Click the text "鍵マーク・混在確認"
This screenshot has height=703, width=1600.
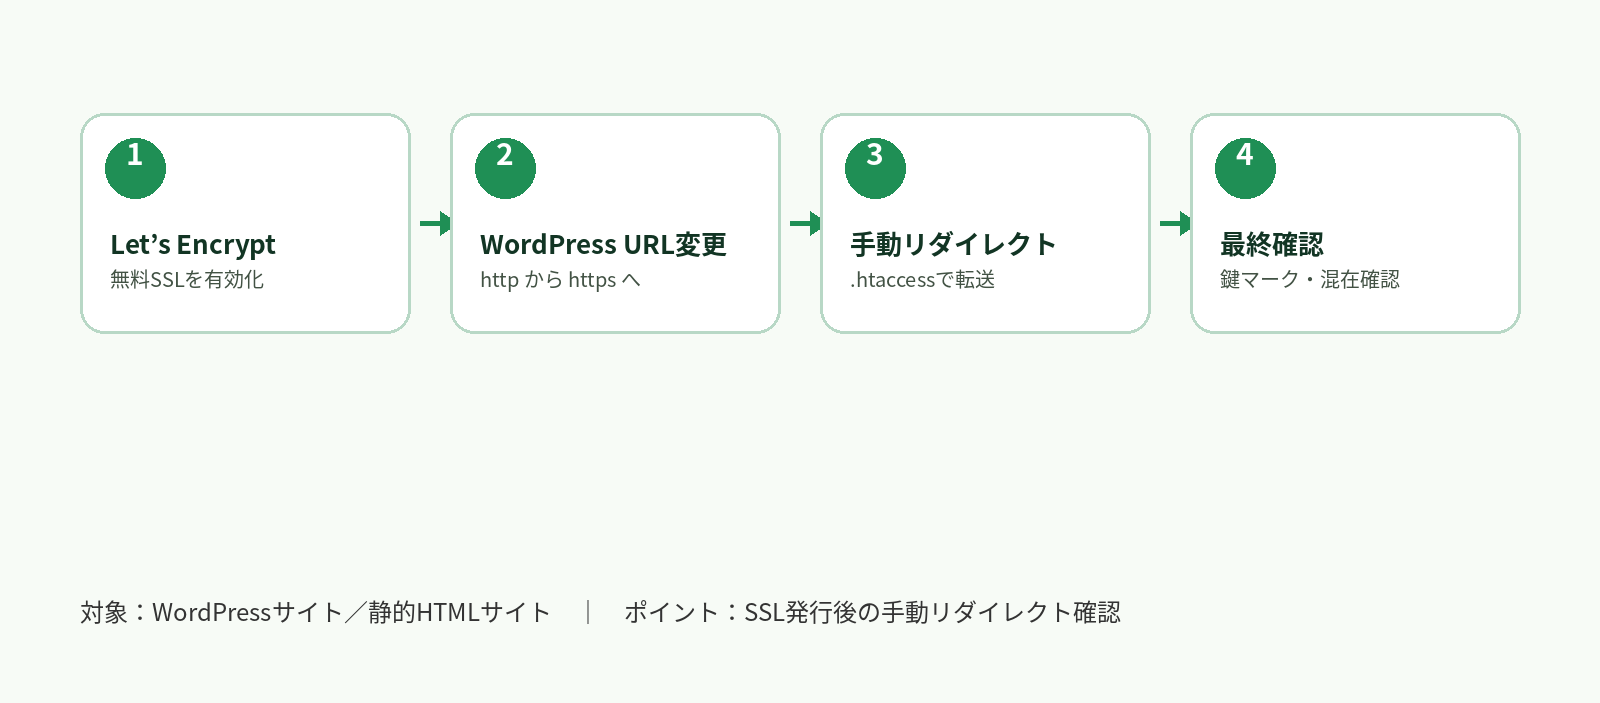1309,280
